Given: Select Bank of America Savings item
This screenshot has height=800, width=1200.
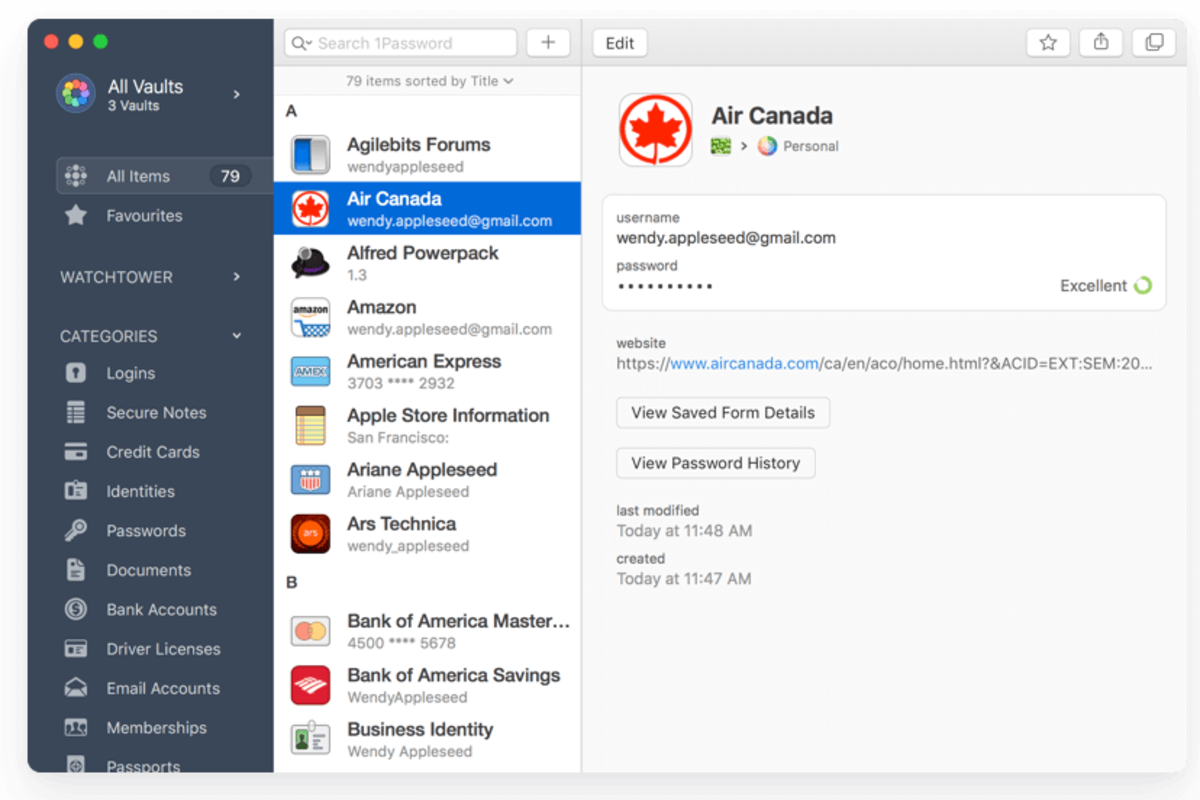Looking at the screenshot, I should [427, 685].
